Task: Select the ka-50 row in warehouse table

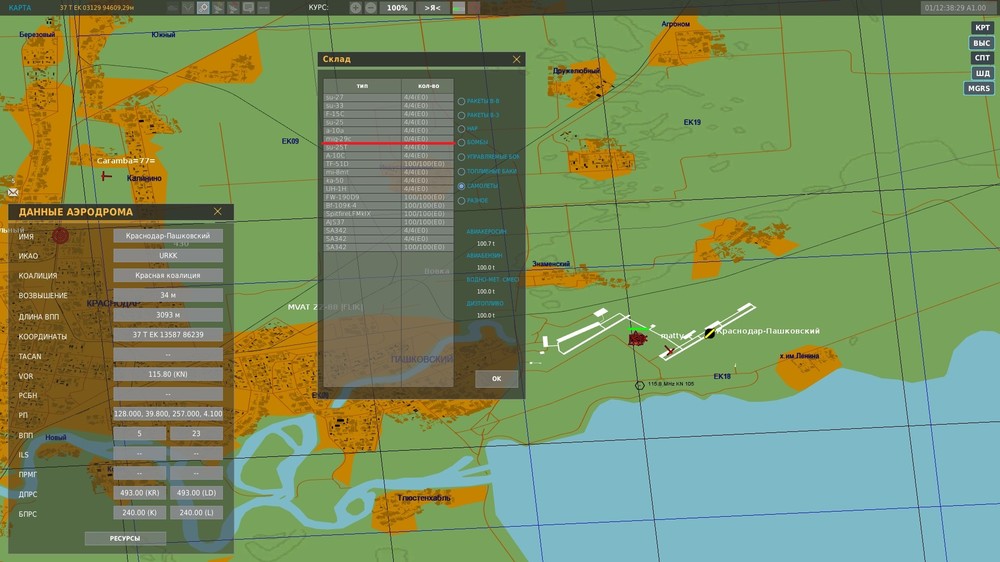Action: tap(388, 180)
